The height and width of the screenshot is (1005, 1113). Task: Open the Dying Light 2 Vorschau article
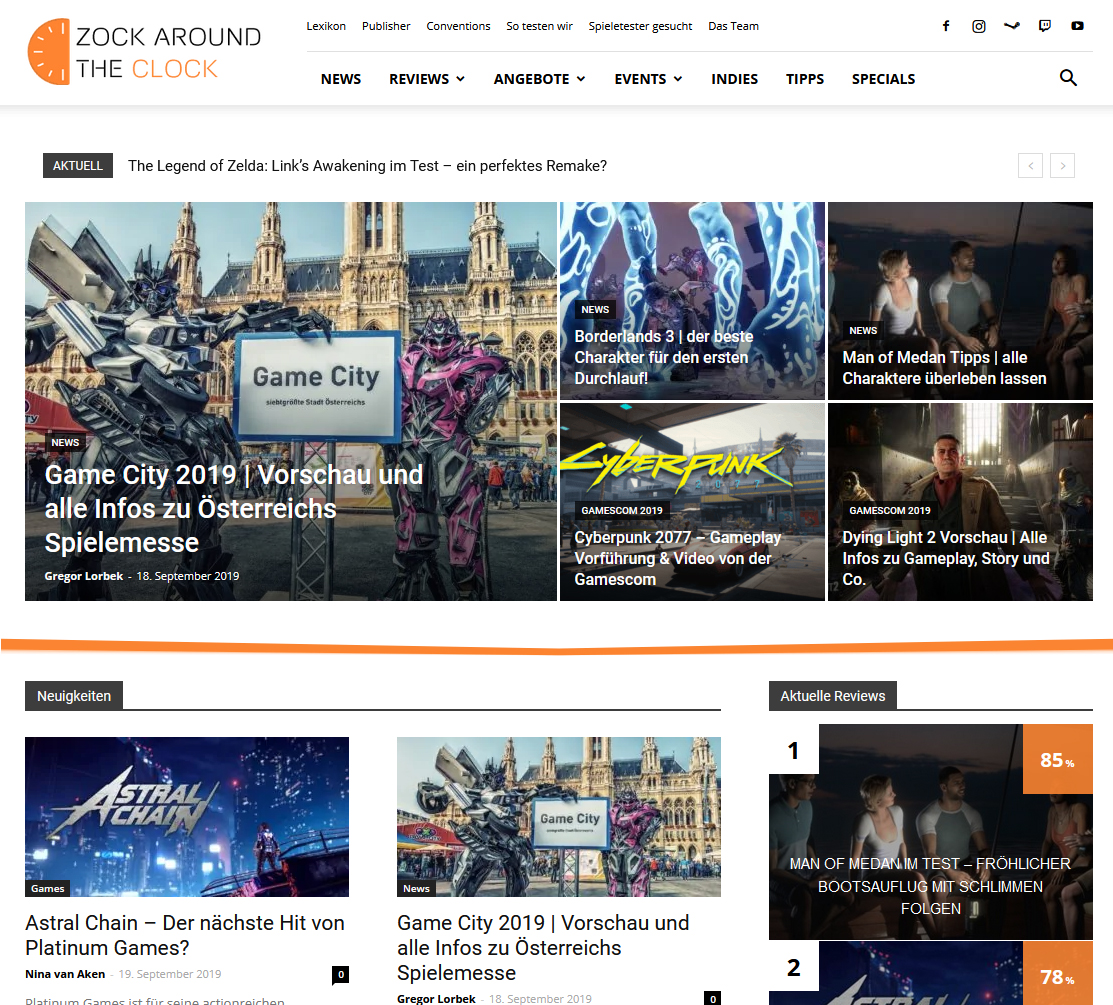point(945,558)
